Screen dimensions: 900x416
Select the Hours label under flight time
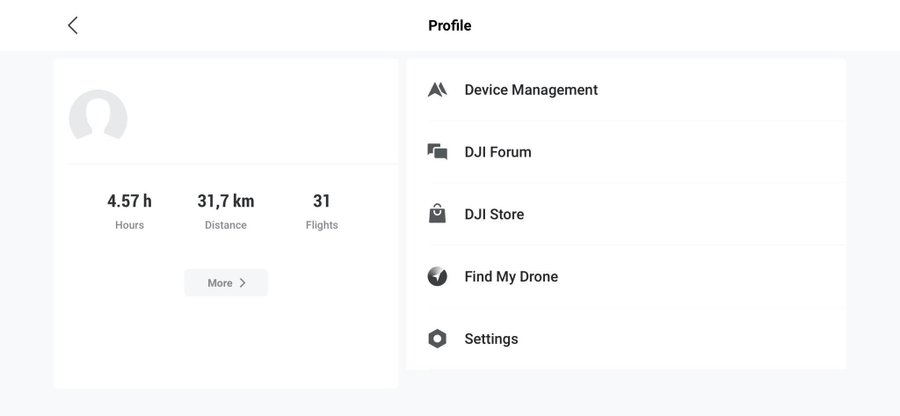(130, 225)
